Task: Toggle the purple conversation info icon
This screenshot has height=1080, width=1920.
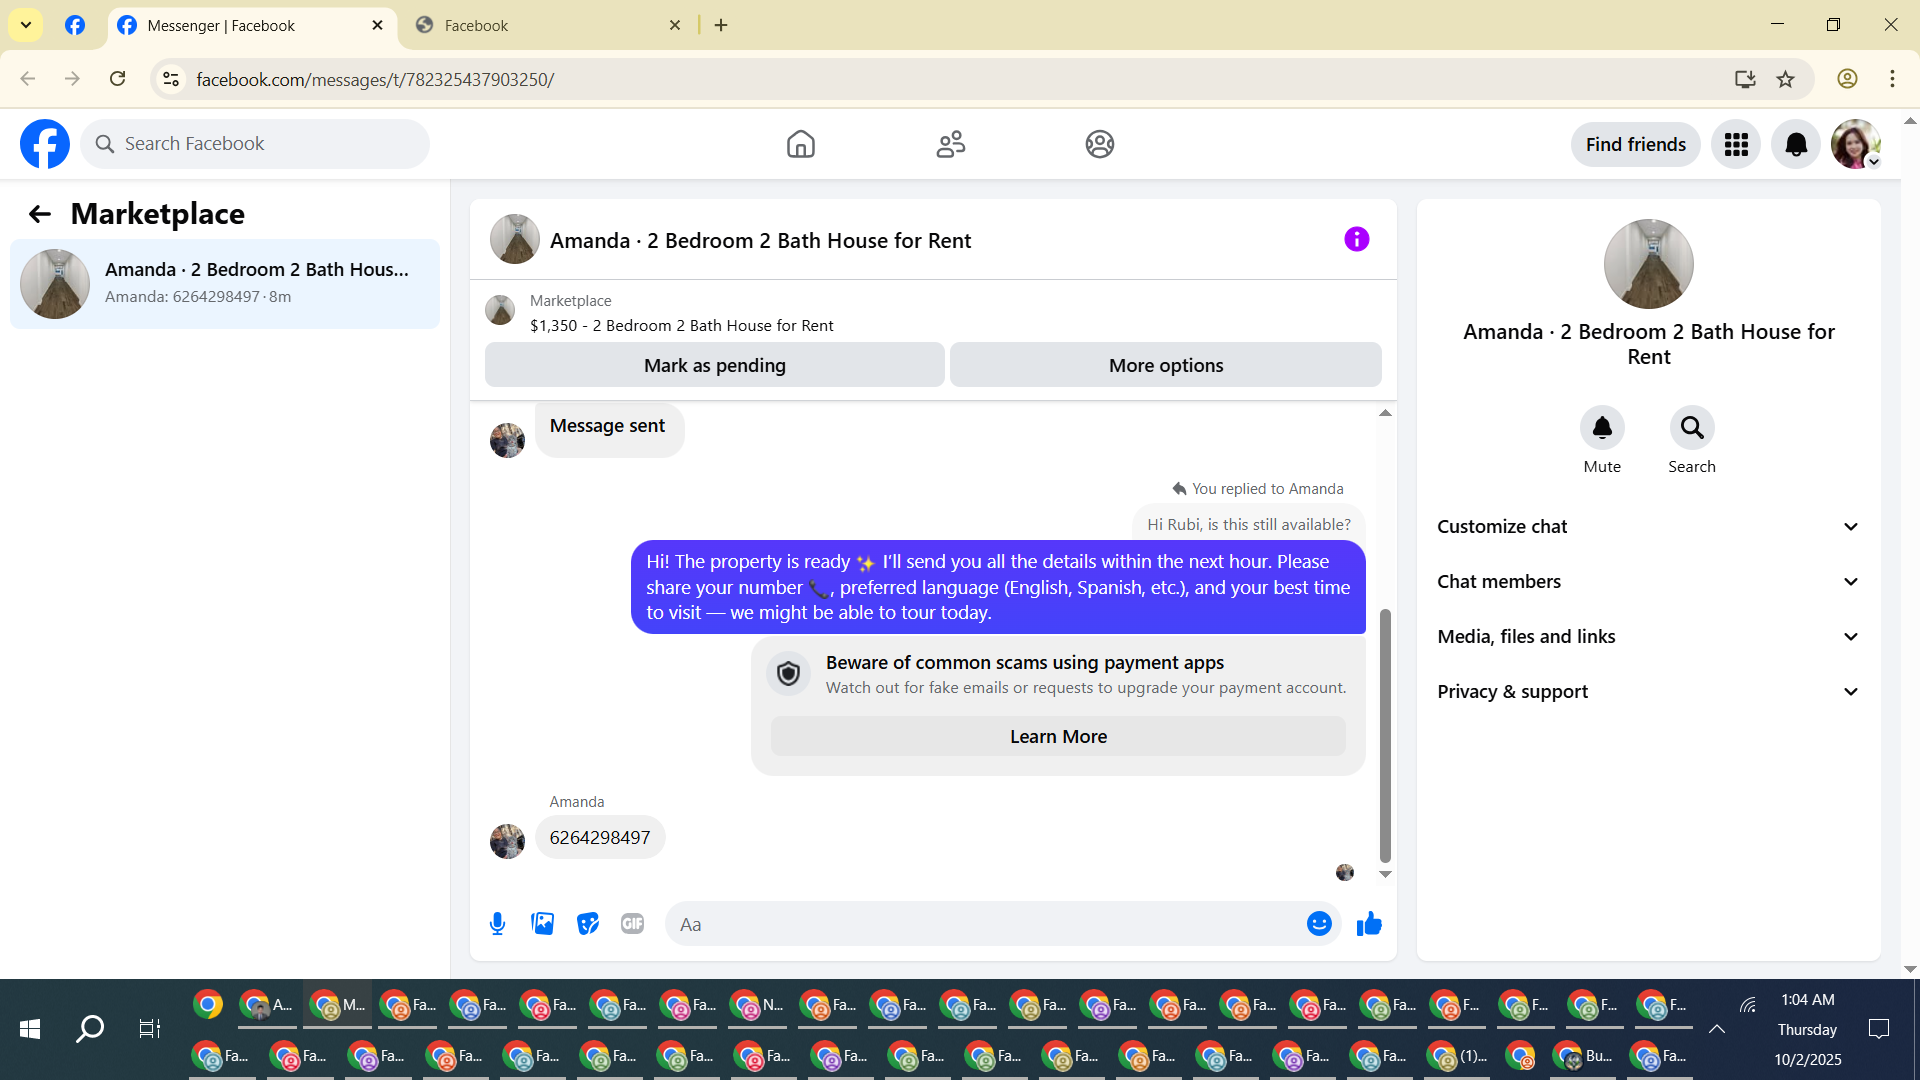Action: click(1356, 239)
